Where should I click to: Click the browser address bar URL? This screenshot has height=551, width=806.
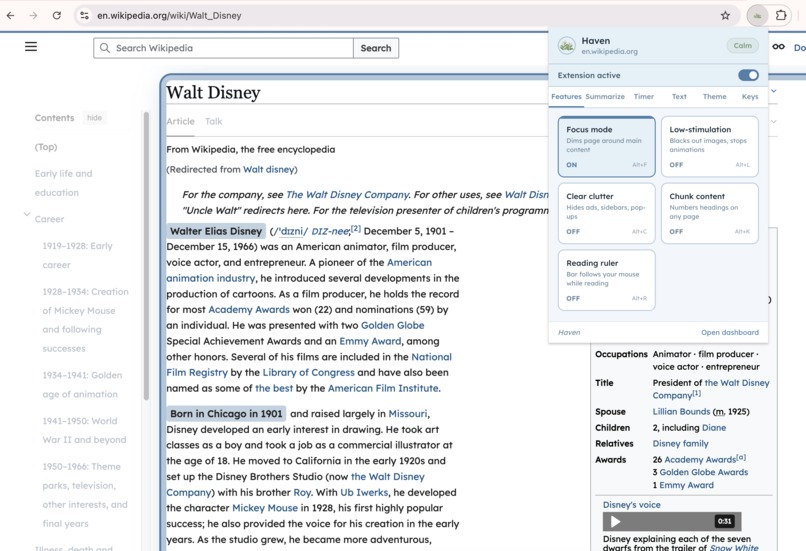coord(169,15)
